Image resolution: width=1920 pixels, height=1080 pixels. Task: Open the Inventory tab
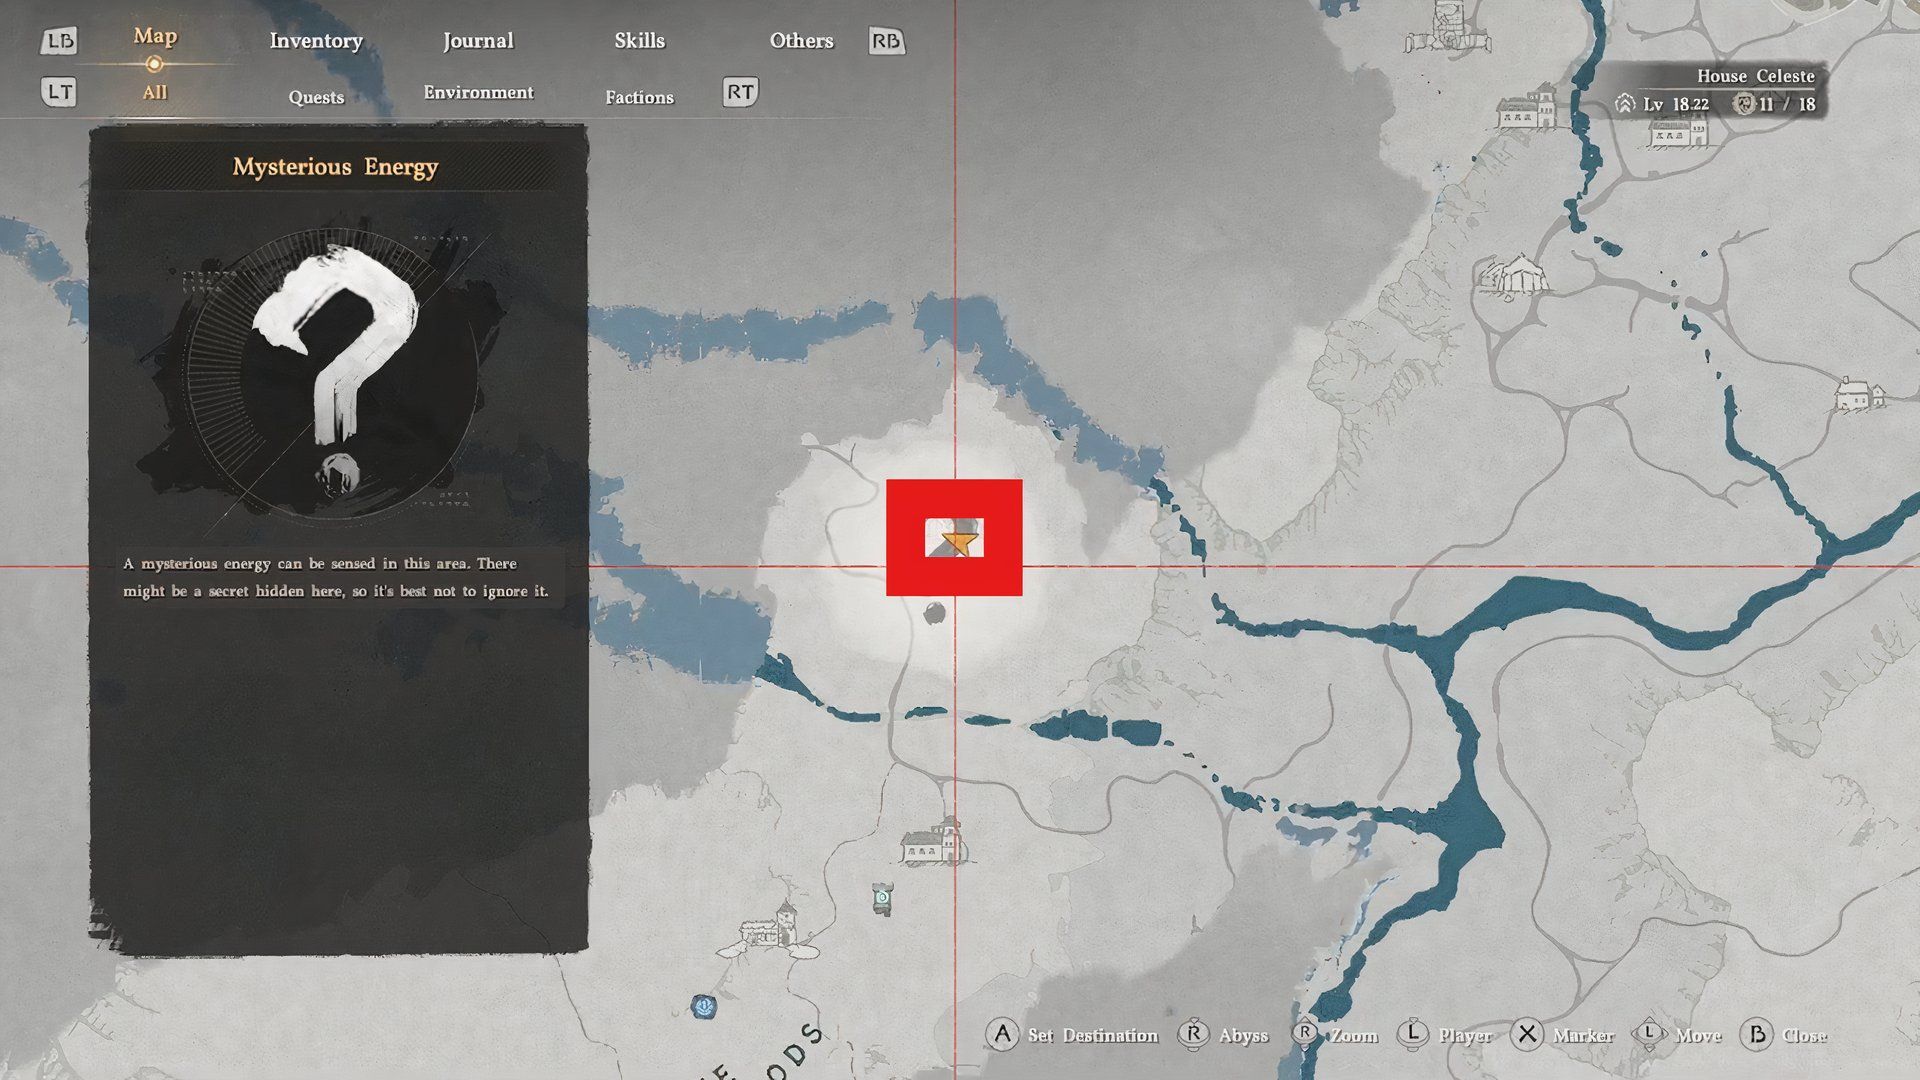(316, 41)
